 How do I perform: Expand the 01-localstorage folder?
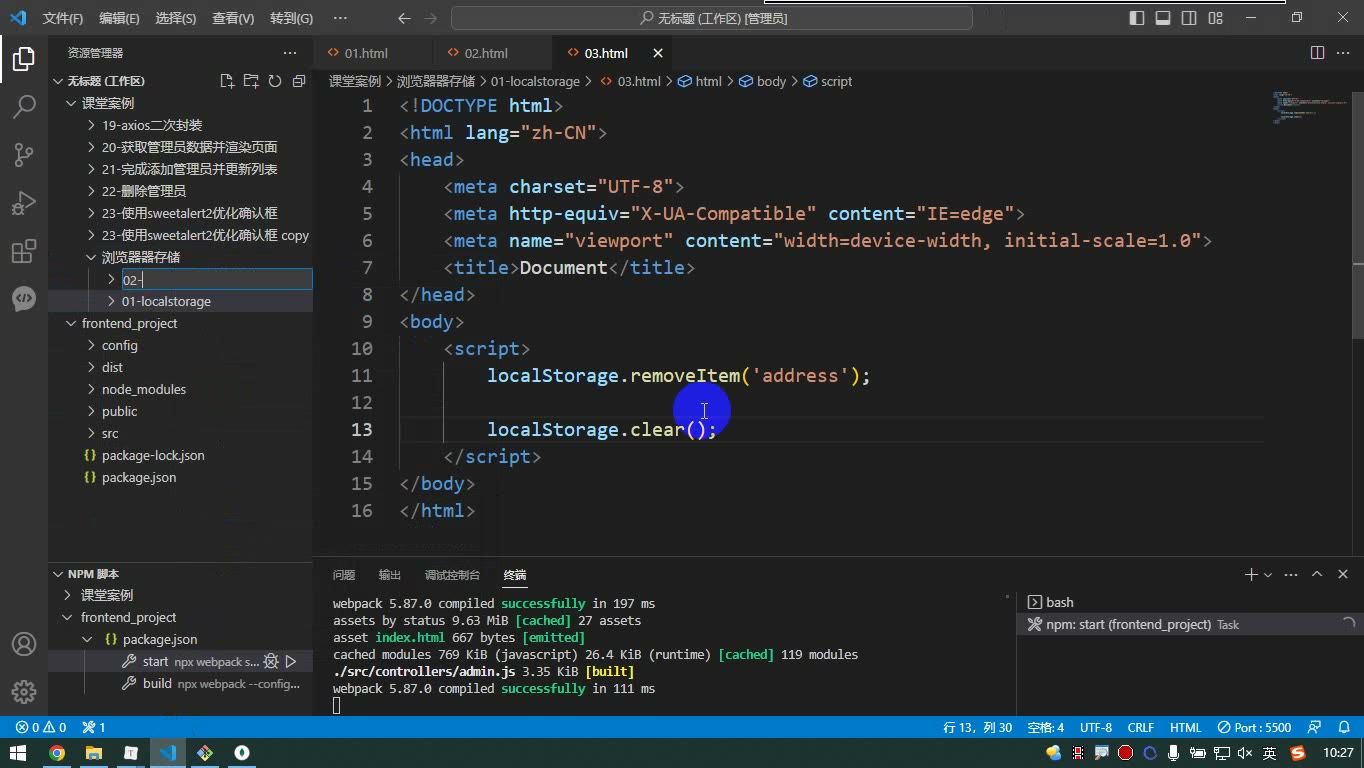pyautogui.click(x=166, y=301)
